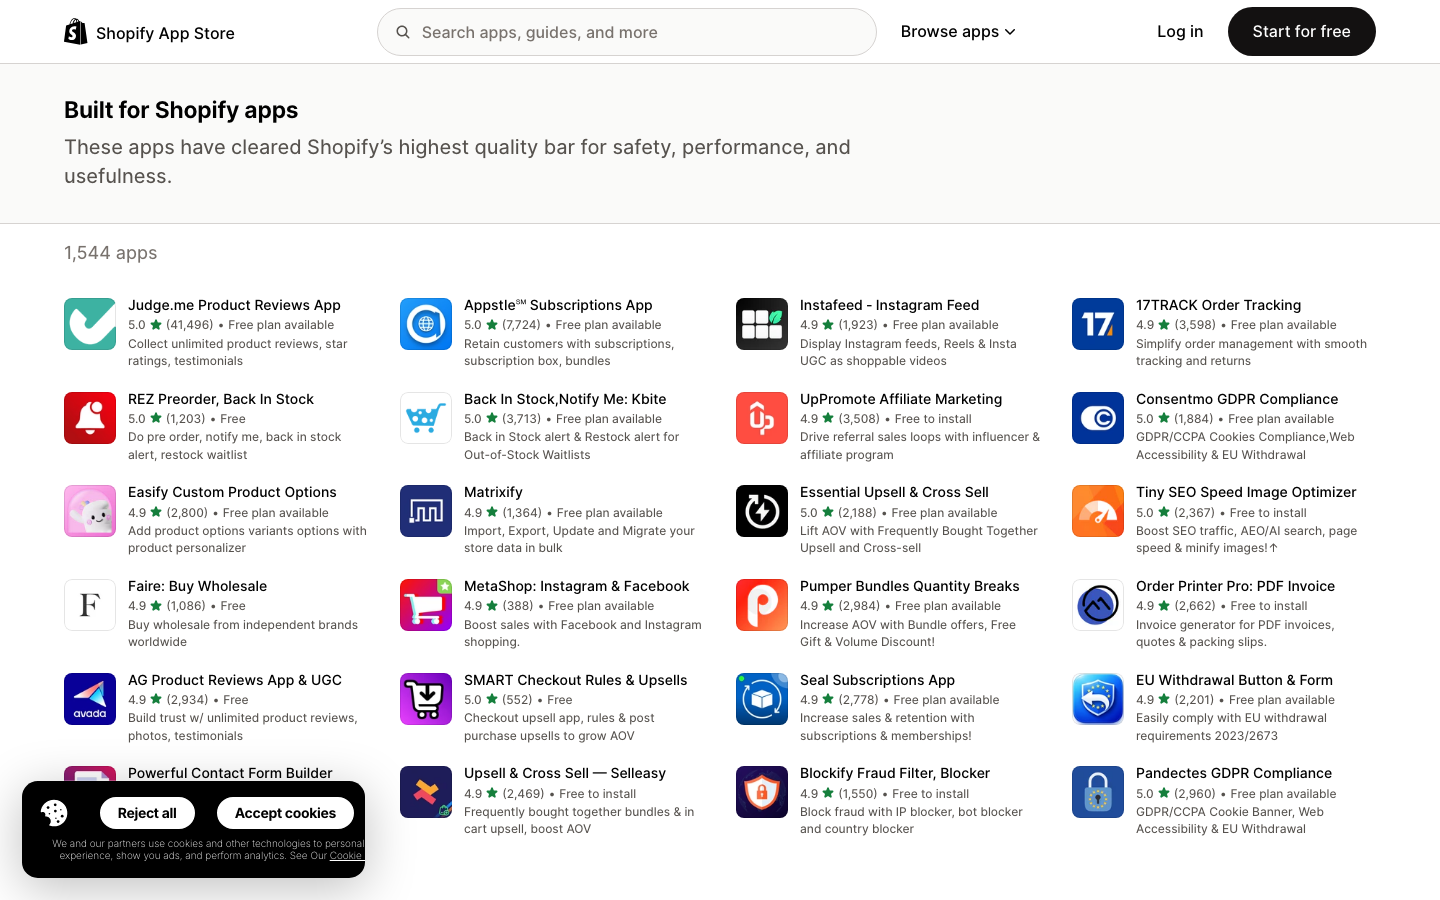The image size is (1440, 900).
Task: Open Powerful Contact Form Builder title
Action: (x=230, y=773)
